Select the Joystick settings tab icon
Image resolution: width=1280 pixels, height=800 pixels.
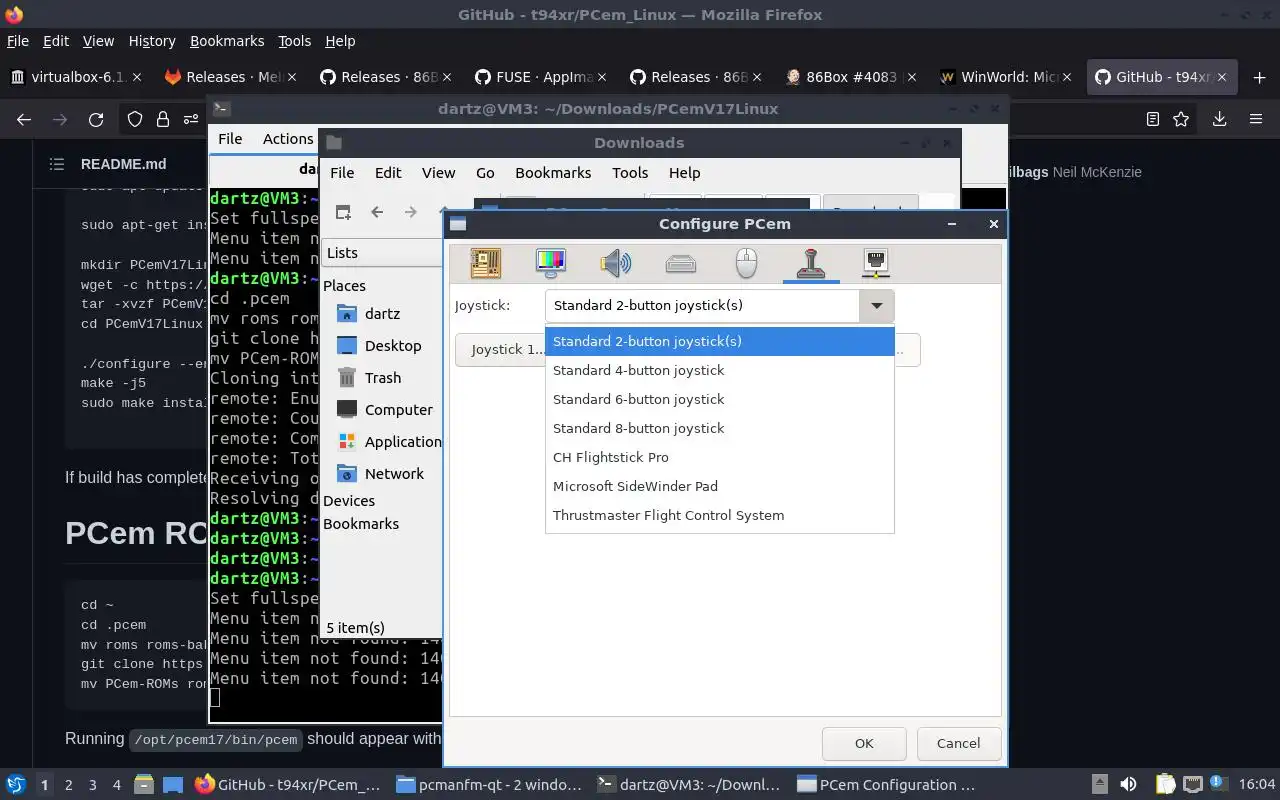(811, 263)
